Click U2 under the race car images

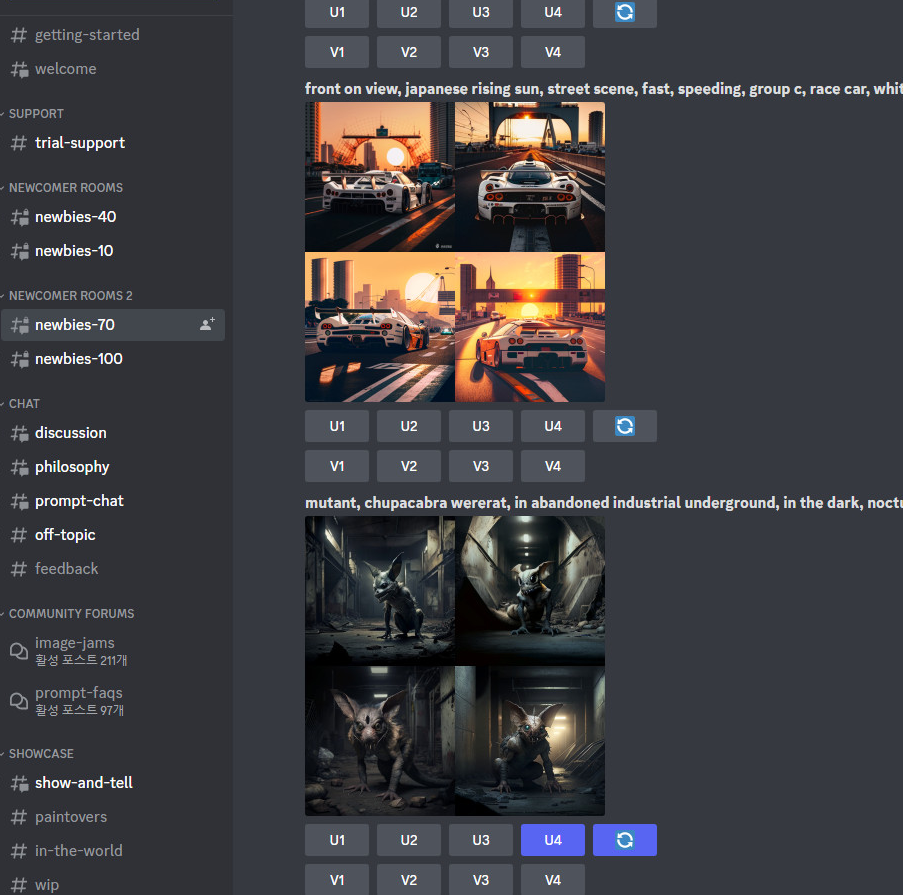409,426
